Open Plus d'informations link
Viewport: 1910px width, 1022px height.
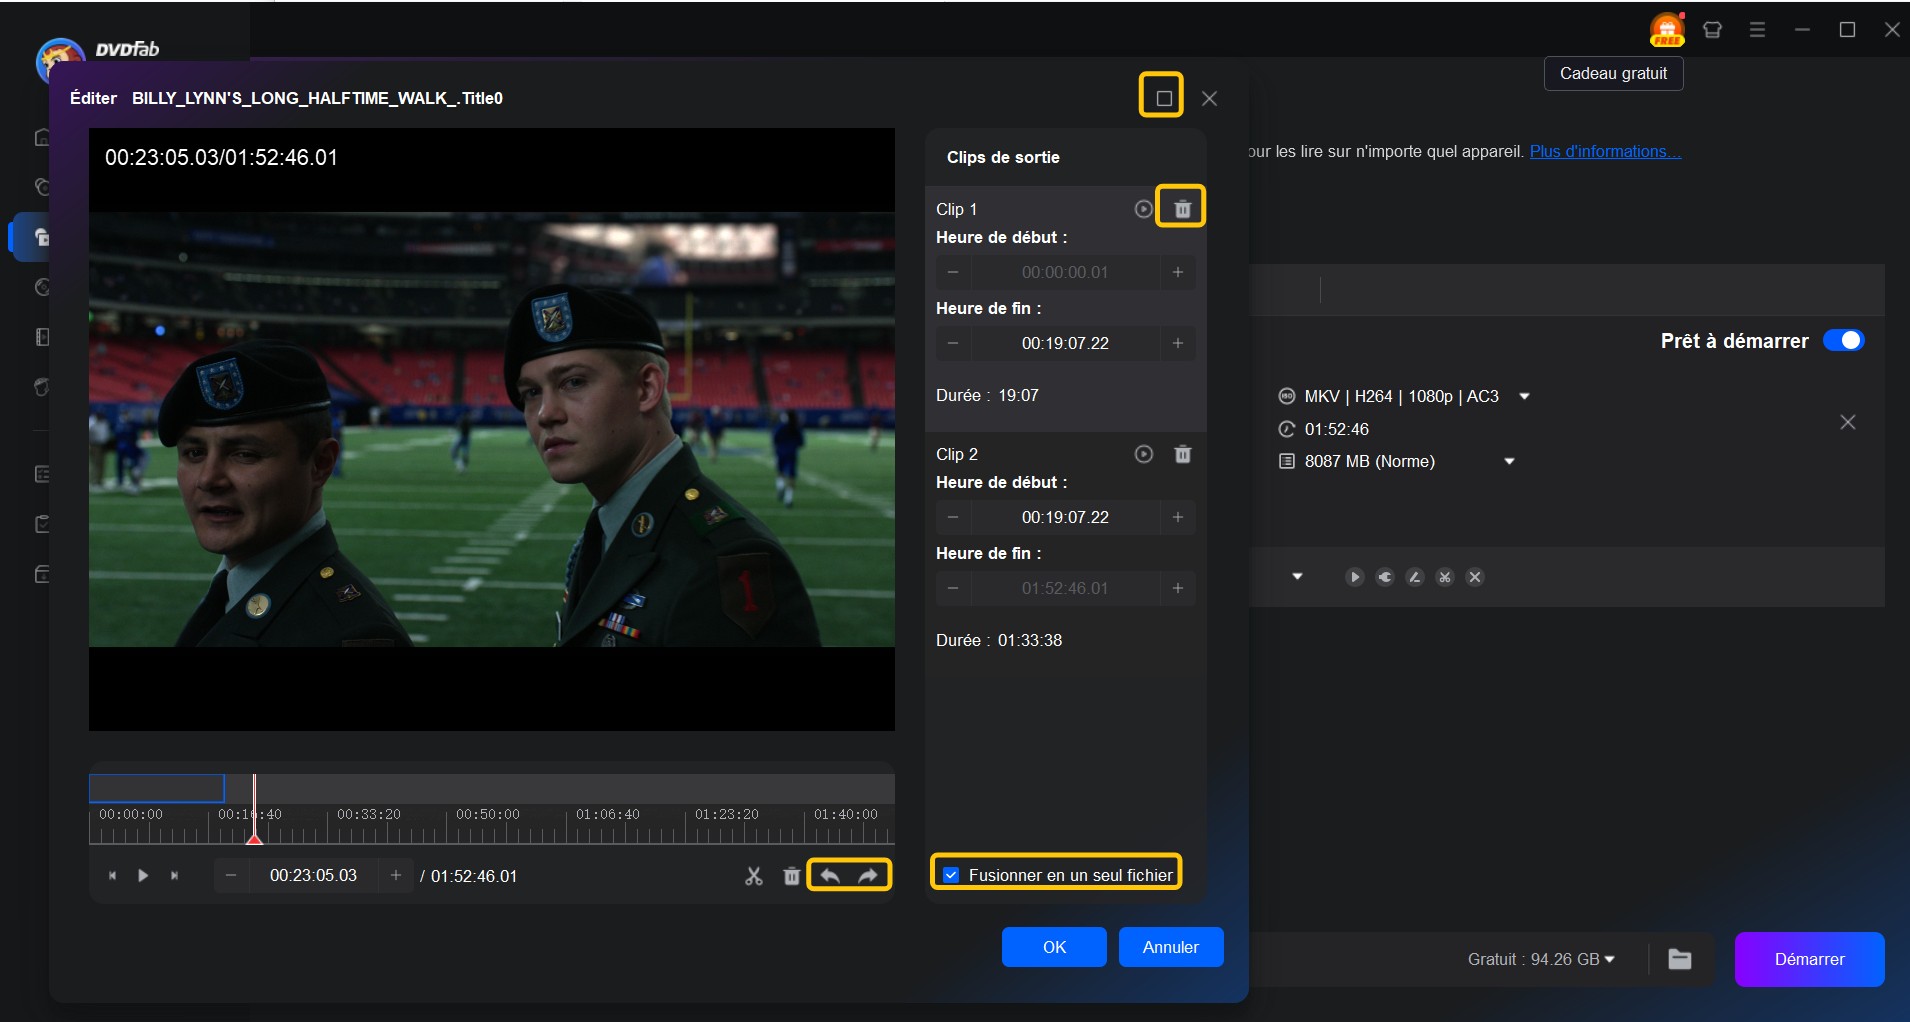(1605, 152)
